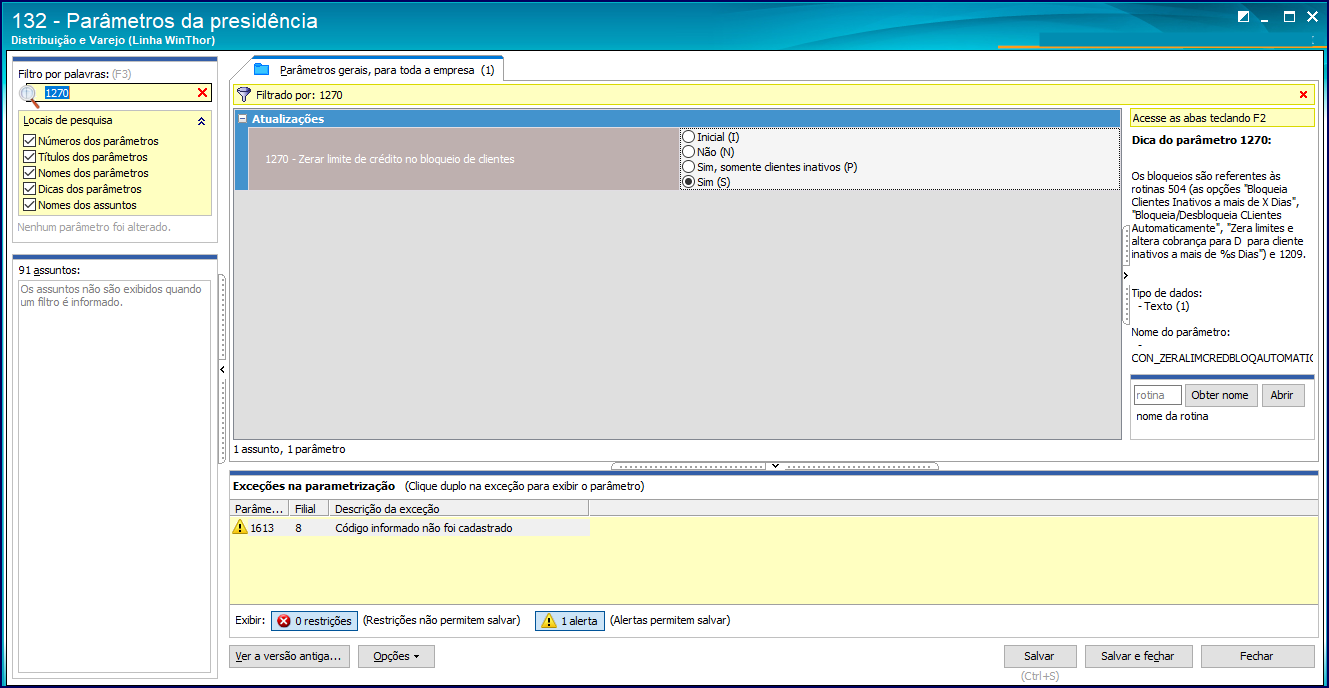Click the window restore-down icon in title bar
The height and width of the screenshot is (688, 1329).
pos(1244,16)
